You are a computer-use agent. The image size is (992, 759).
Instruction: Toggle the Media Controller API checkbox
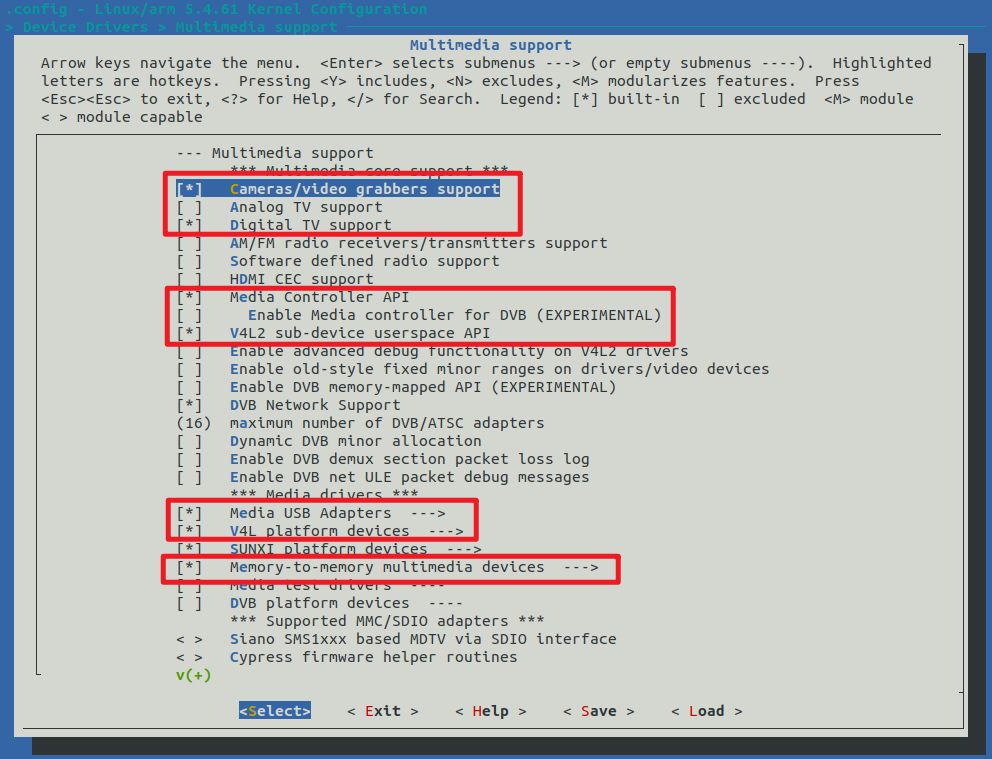(189, 297)
